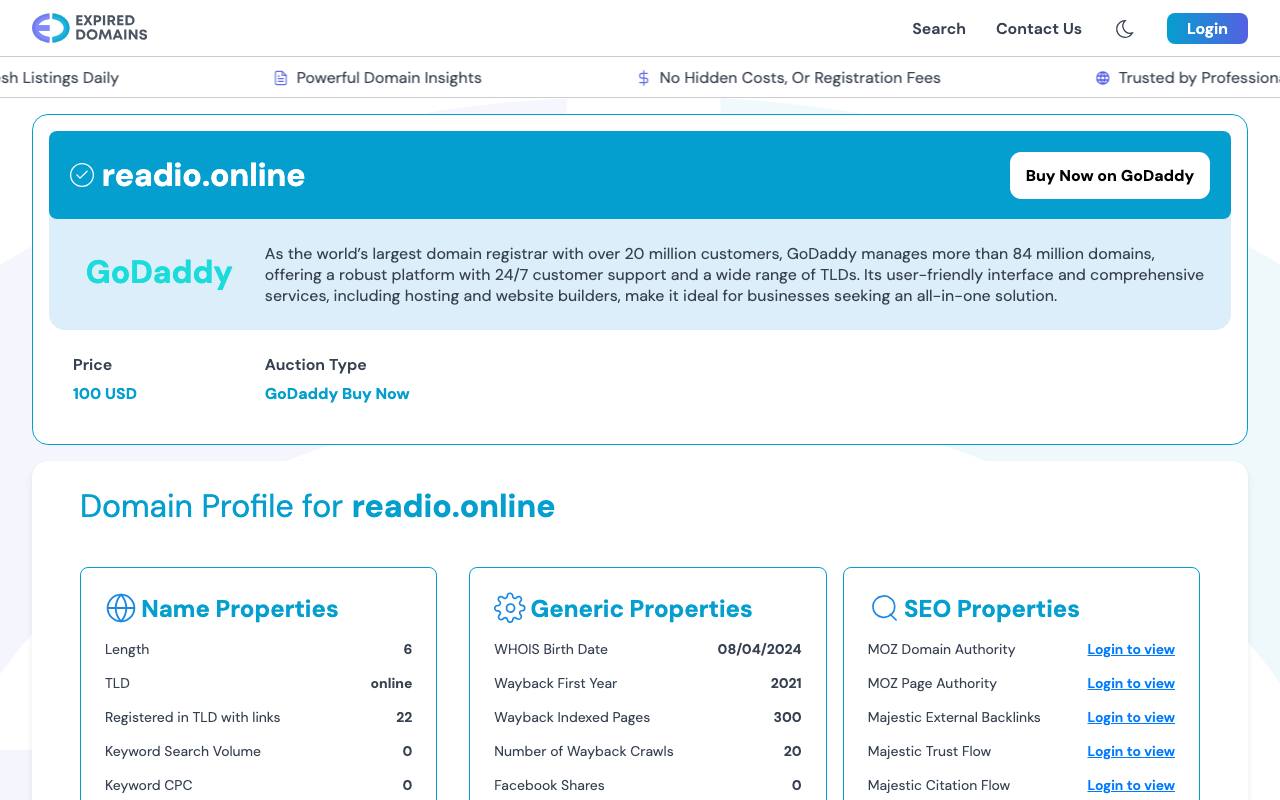Click the GoDaddy registrar description paragraph
The height and width of the screenshot is (800, 1280).
pos(734,275)
